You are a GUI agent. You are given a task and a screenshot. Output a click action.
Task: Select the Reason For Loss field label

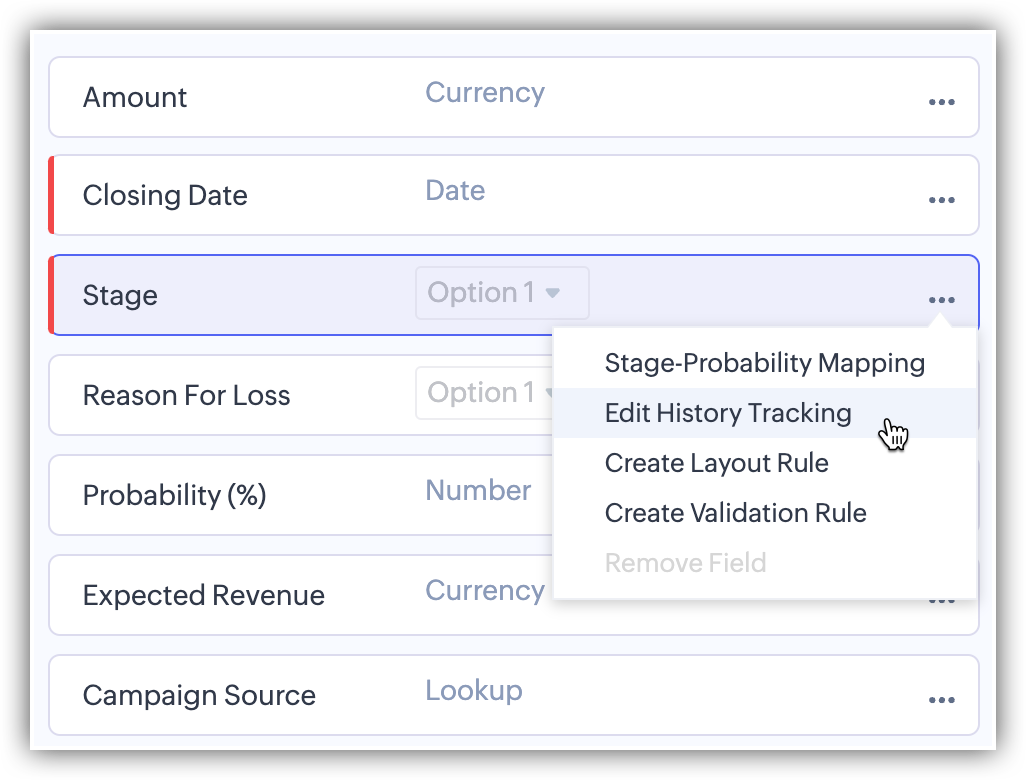(186, 395)
